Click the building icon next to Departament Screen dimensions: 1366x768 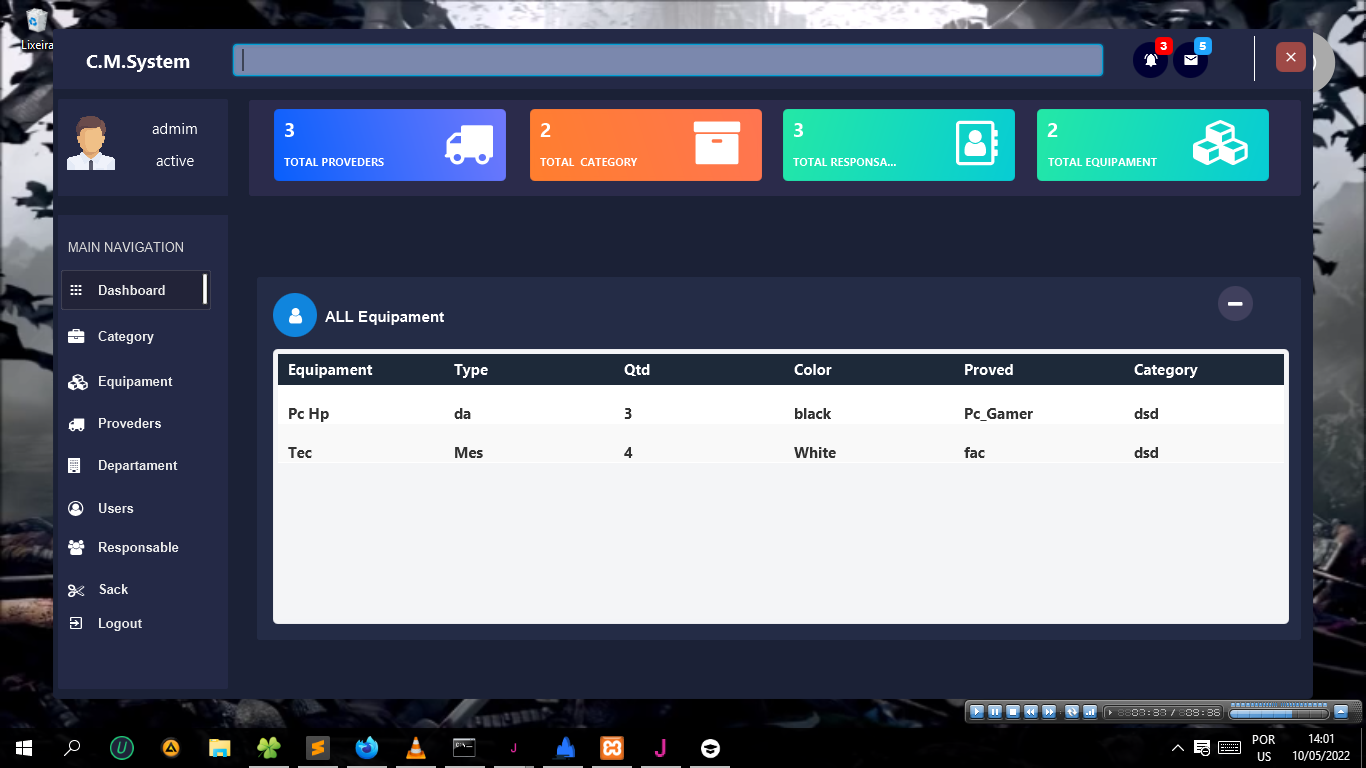coord(74,466)
